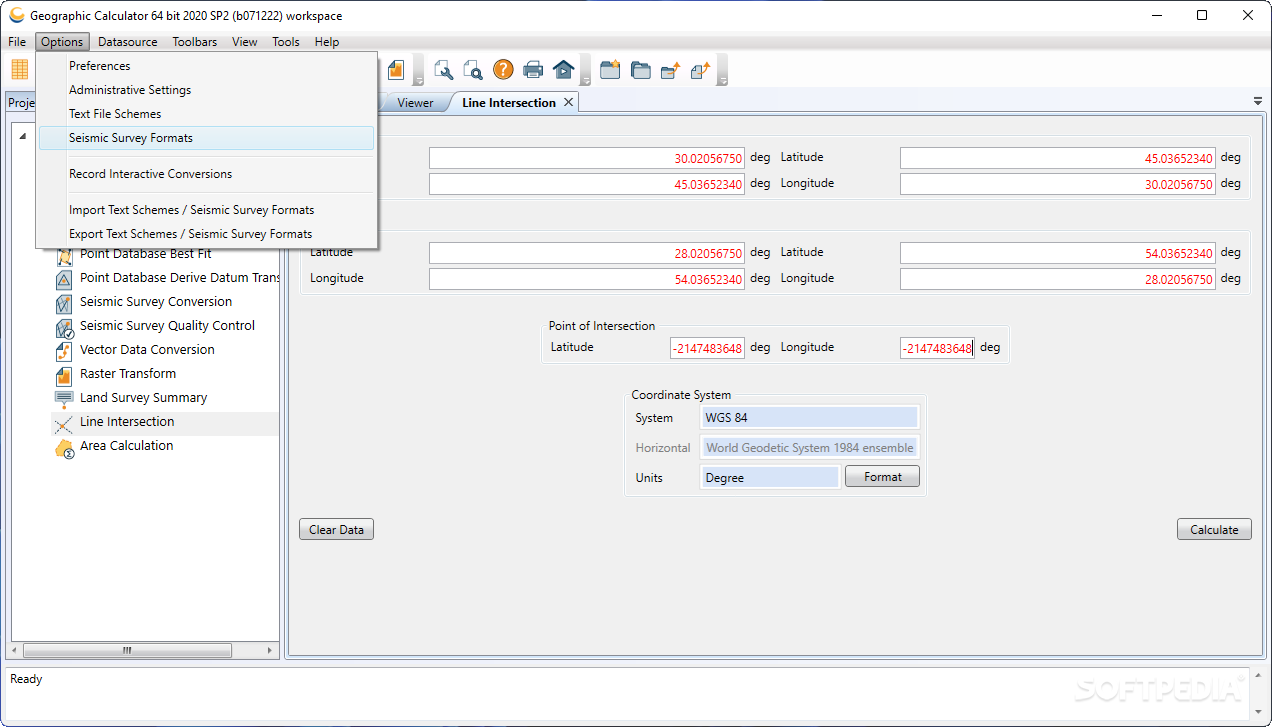
Task: Click tree panel scrollbar right arrow
Action: 270,650
